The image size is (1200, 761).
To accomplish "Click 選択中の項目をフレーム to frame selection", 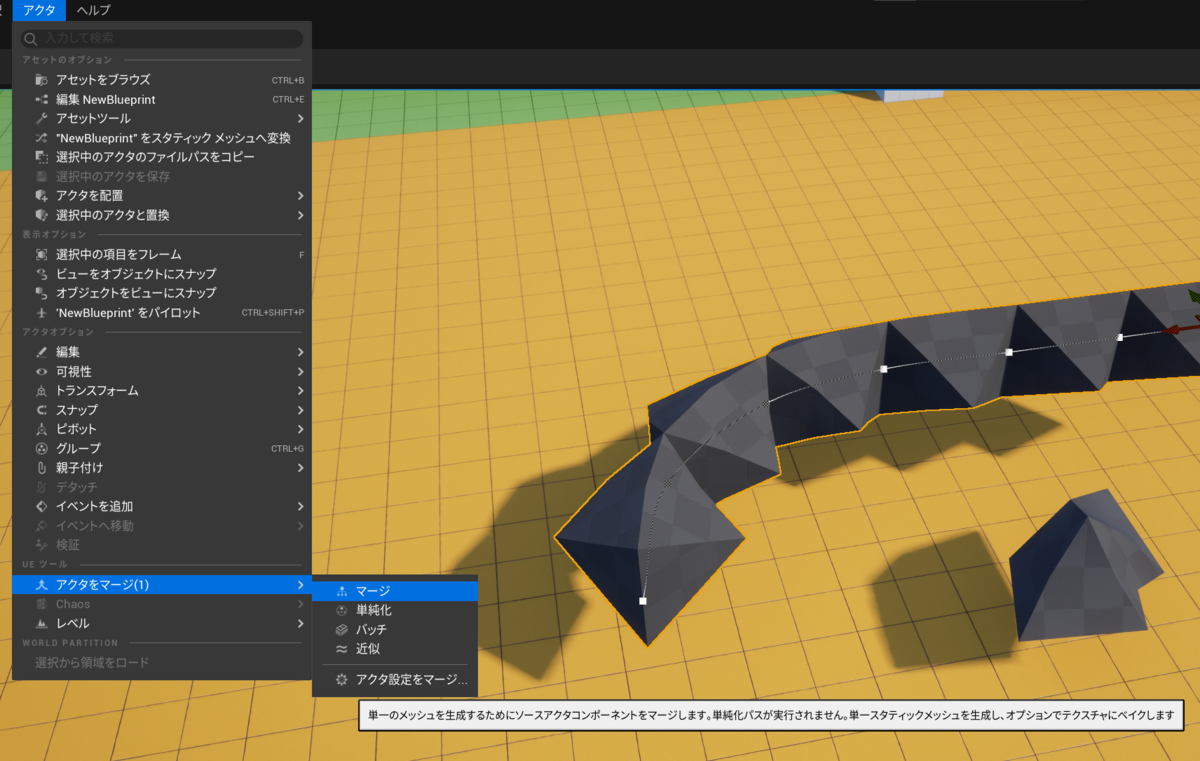I will tap(114, 254).
